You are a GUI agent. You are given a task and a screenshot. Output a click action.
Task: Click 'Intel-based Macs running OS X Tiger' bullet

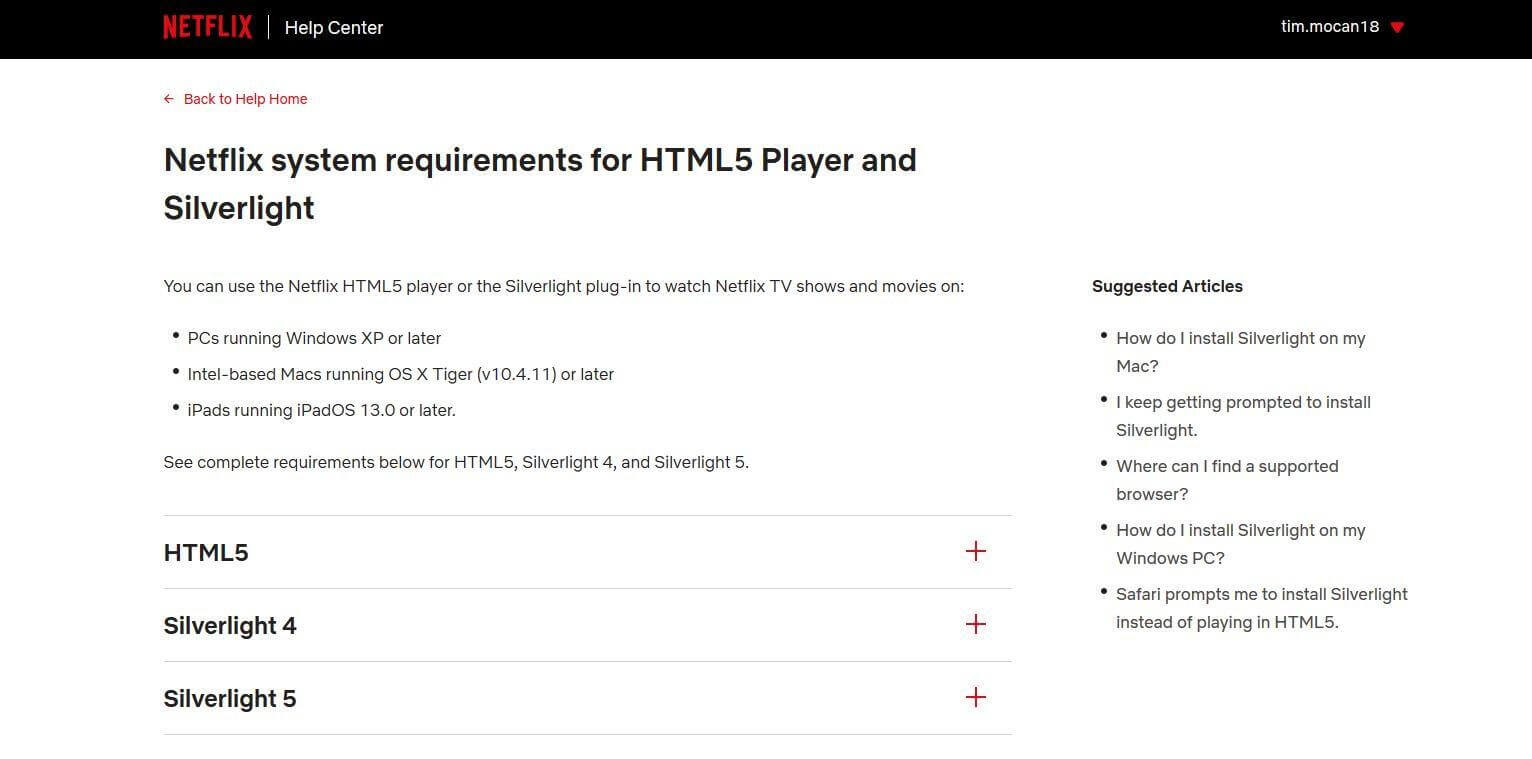coord(400,374)
